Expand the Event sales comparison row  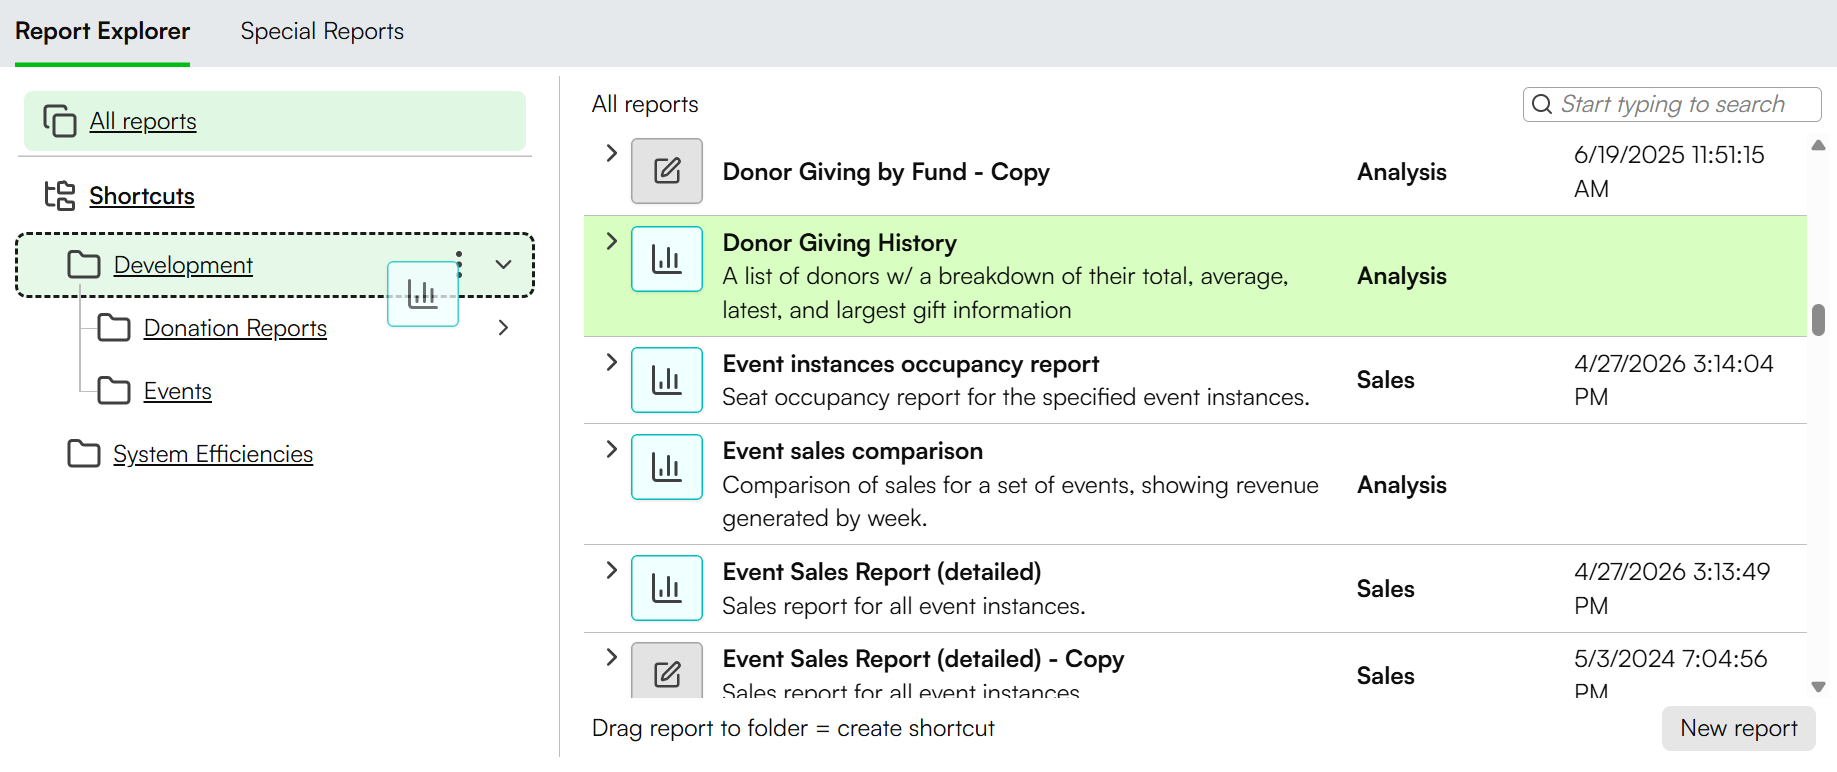[612, 449]
